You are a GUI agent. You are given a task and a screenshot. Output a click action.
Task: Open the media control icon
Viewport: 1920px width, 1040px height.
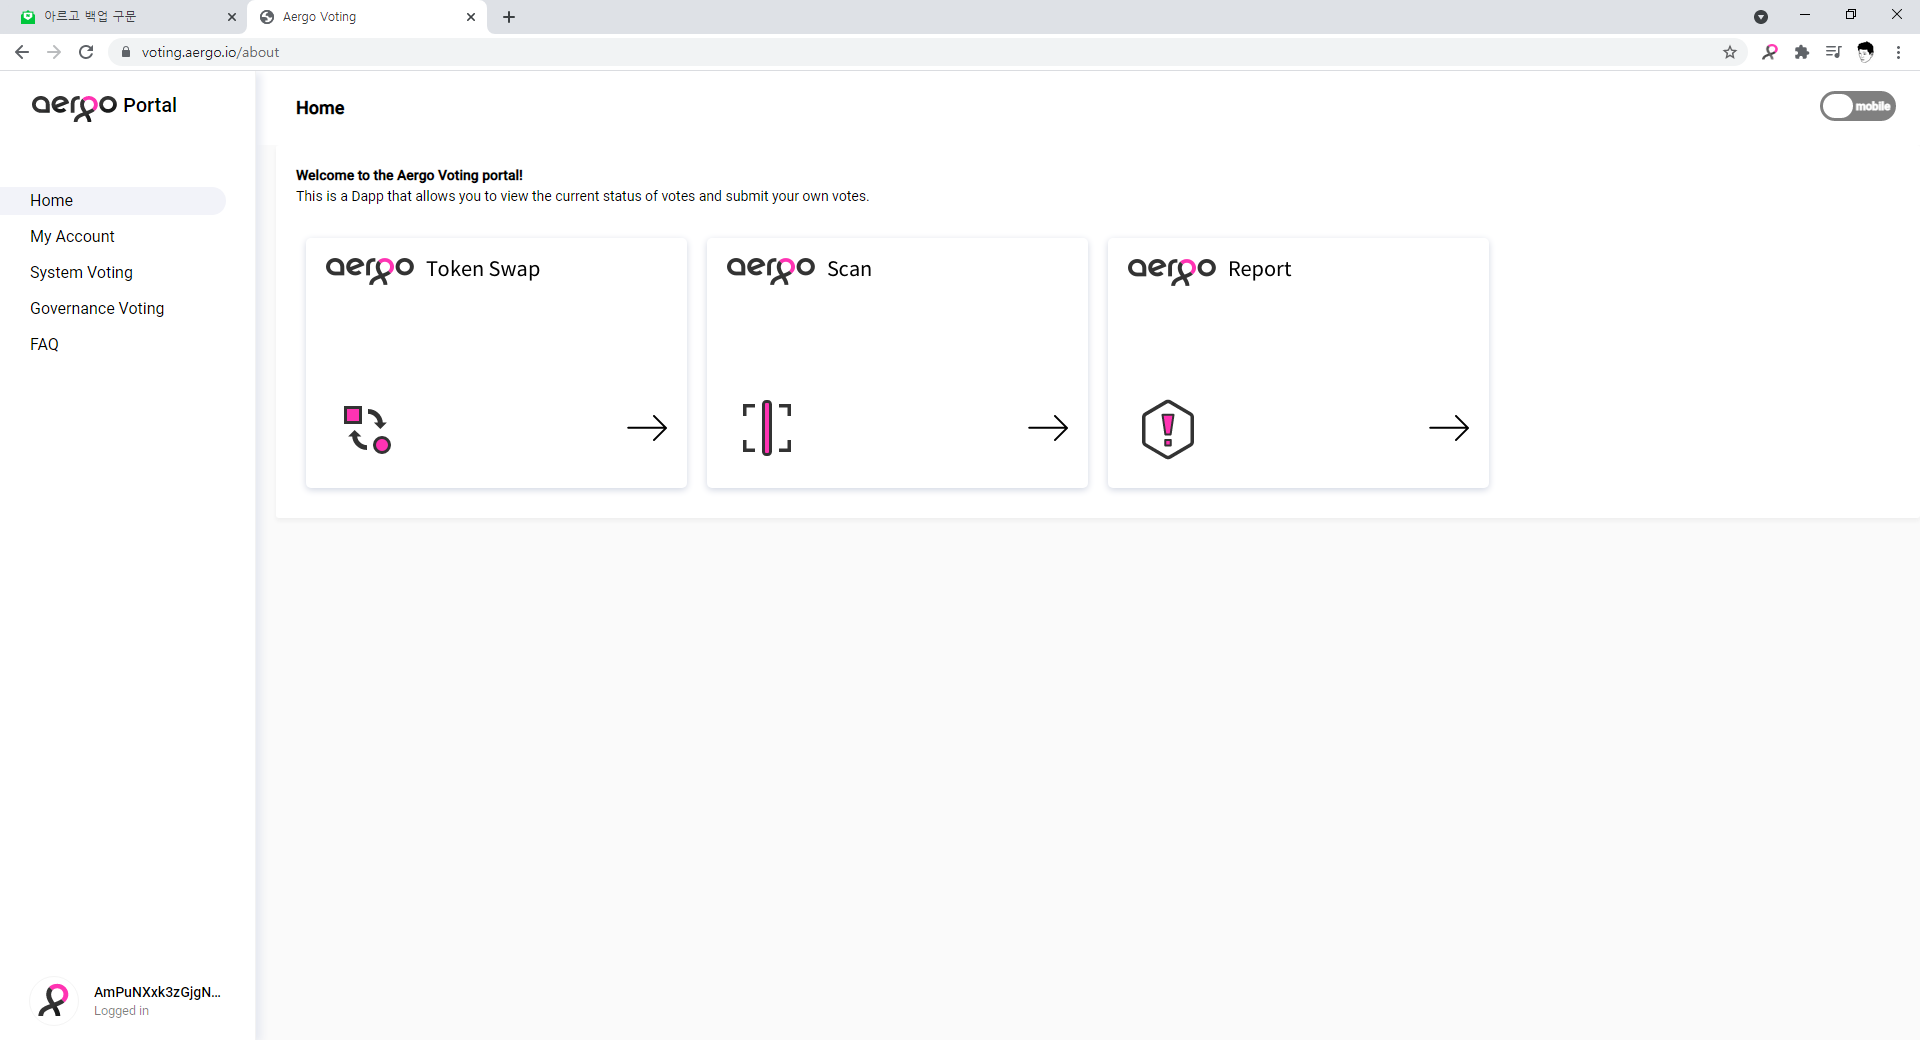pos(1833,52)
